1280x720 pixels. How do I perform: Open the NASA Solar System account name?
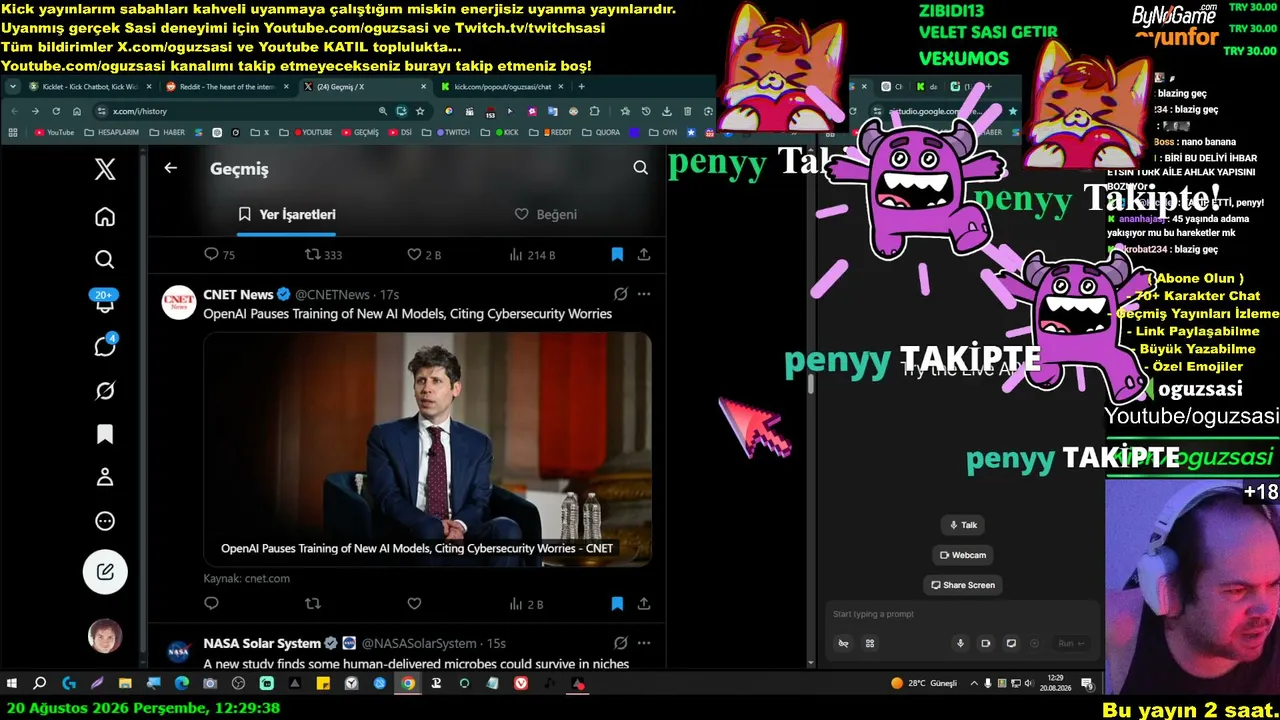[x=262, y=643]
